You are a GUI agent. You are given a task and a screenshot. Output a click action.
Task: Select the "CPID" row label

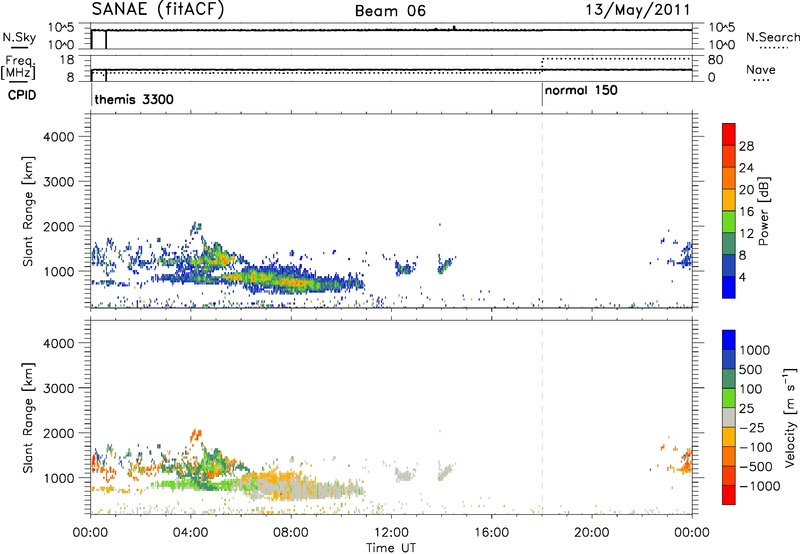pos(22,95)
